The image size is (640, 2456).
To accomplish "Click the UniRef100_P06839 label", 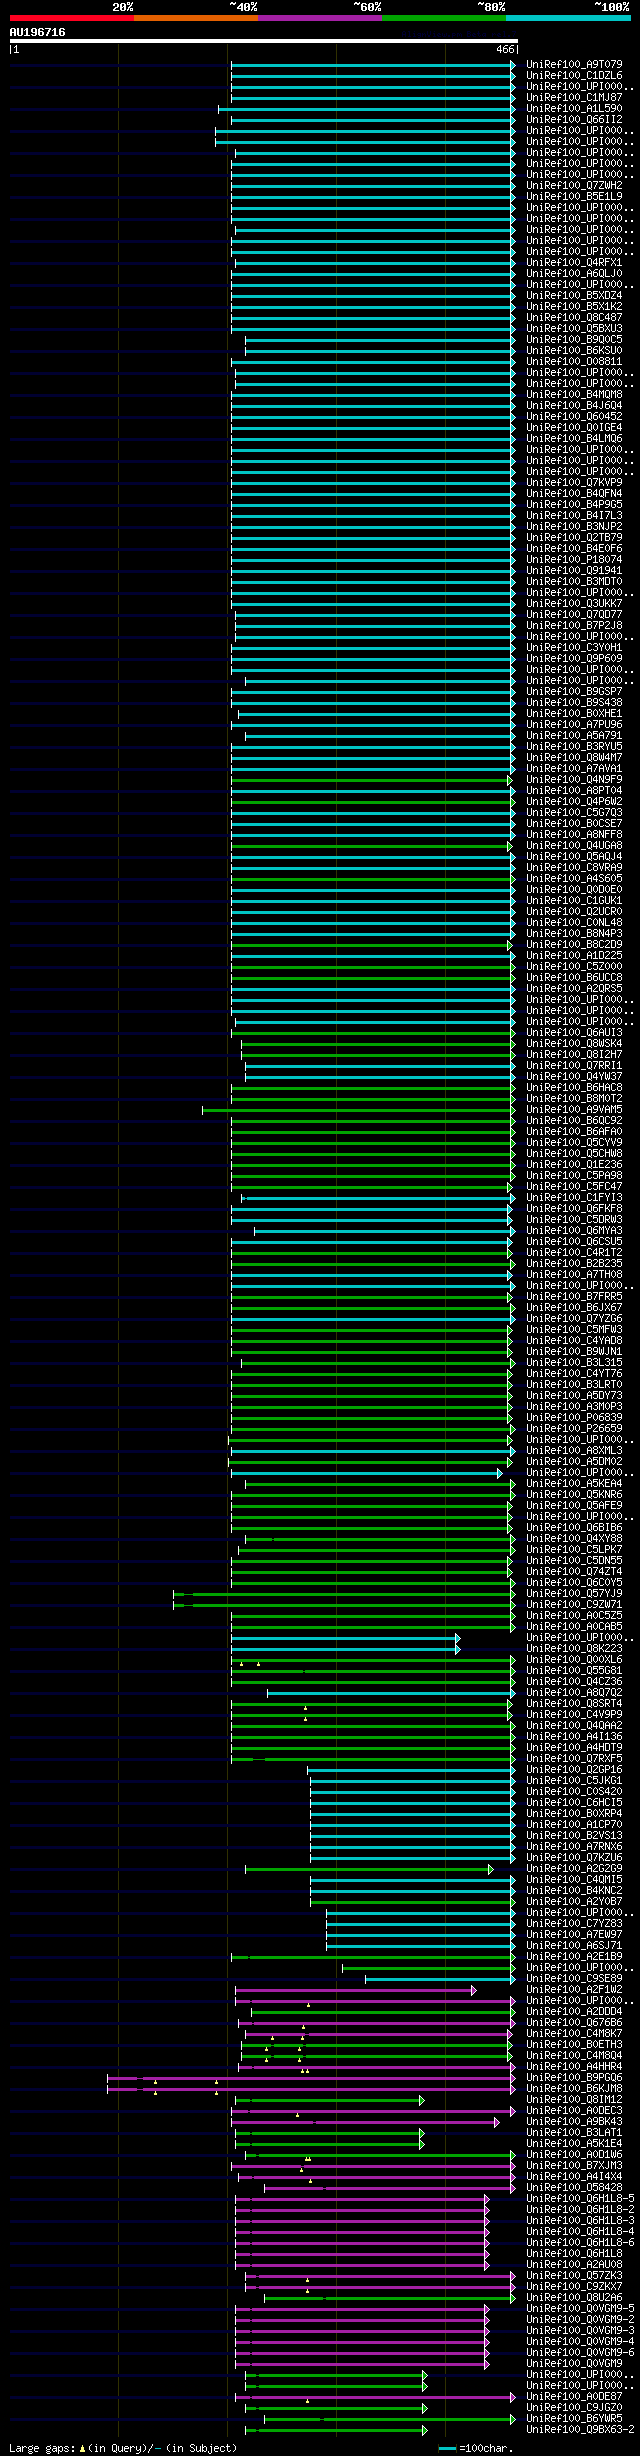I will [574, 1417].
